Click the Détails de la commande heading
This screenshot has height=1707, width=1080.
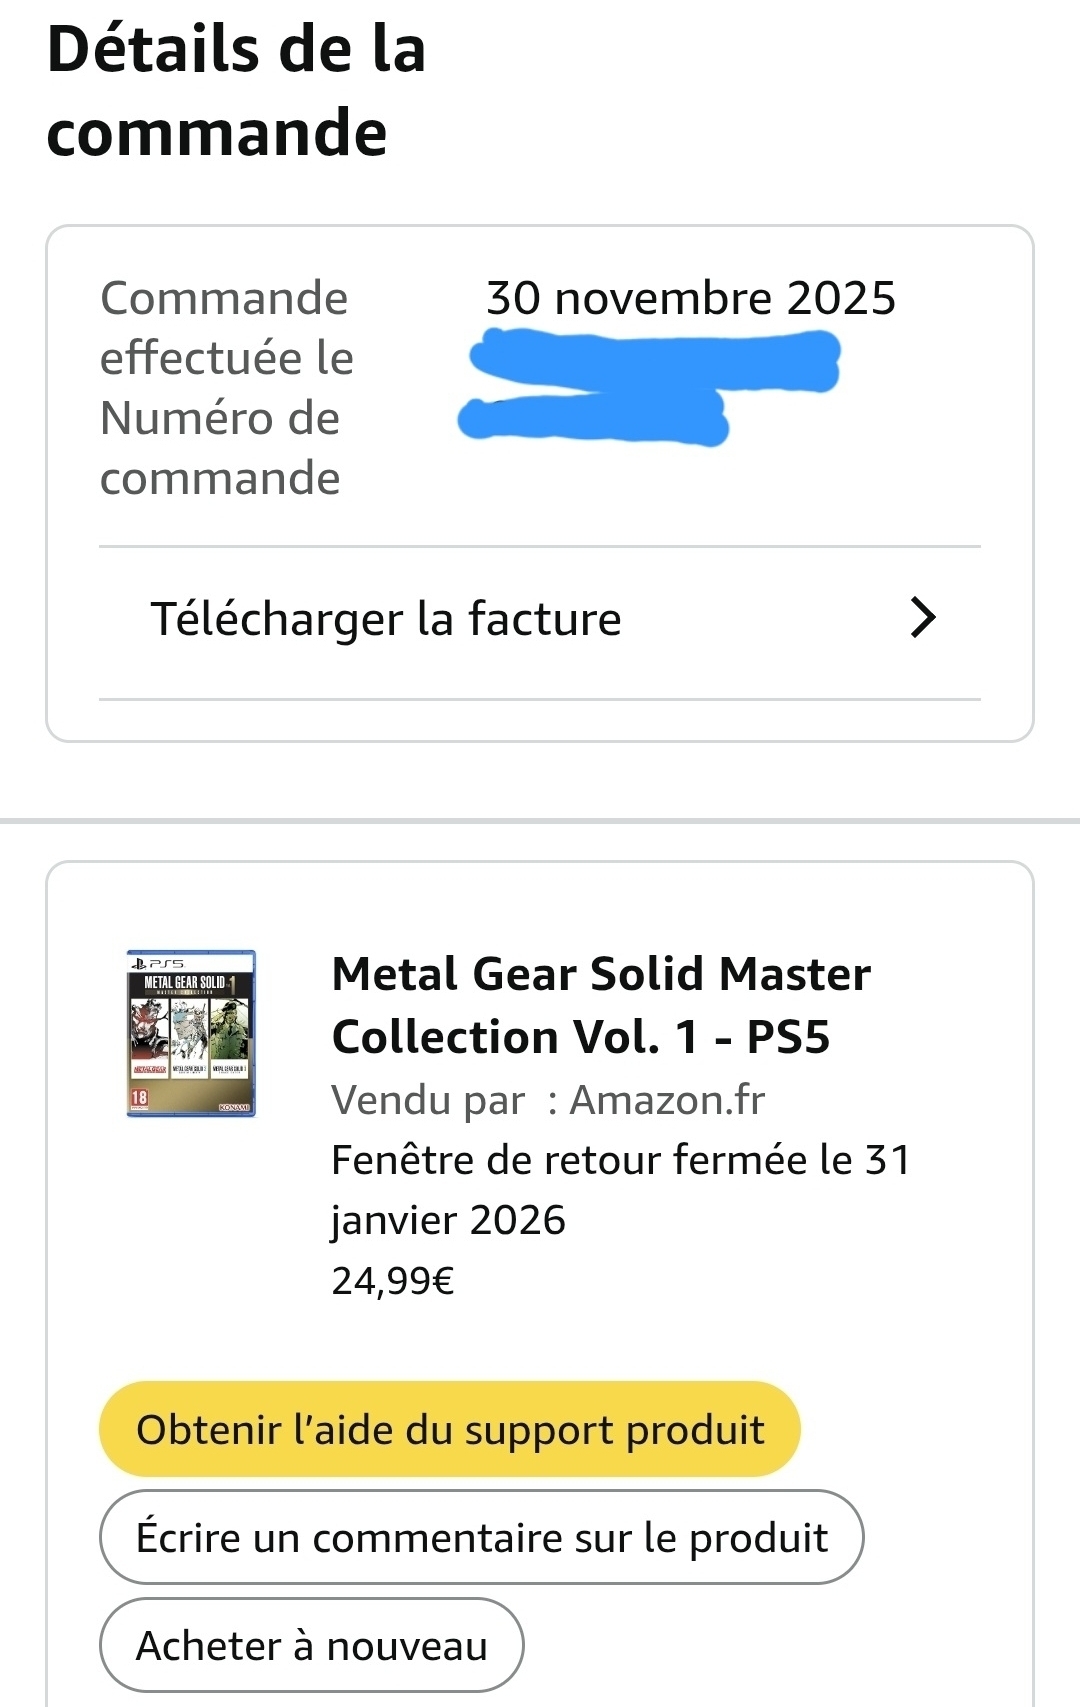click(x=237, y=91)
